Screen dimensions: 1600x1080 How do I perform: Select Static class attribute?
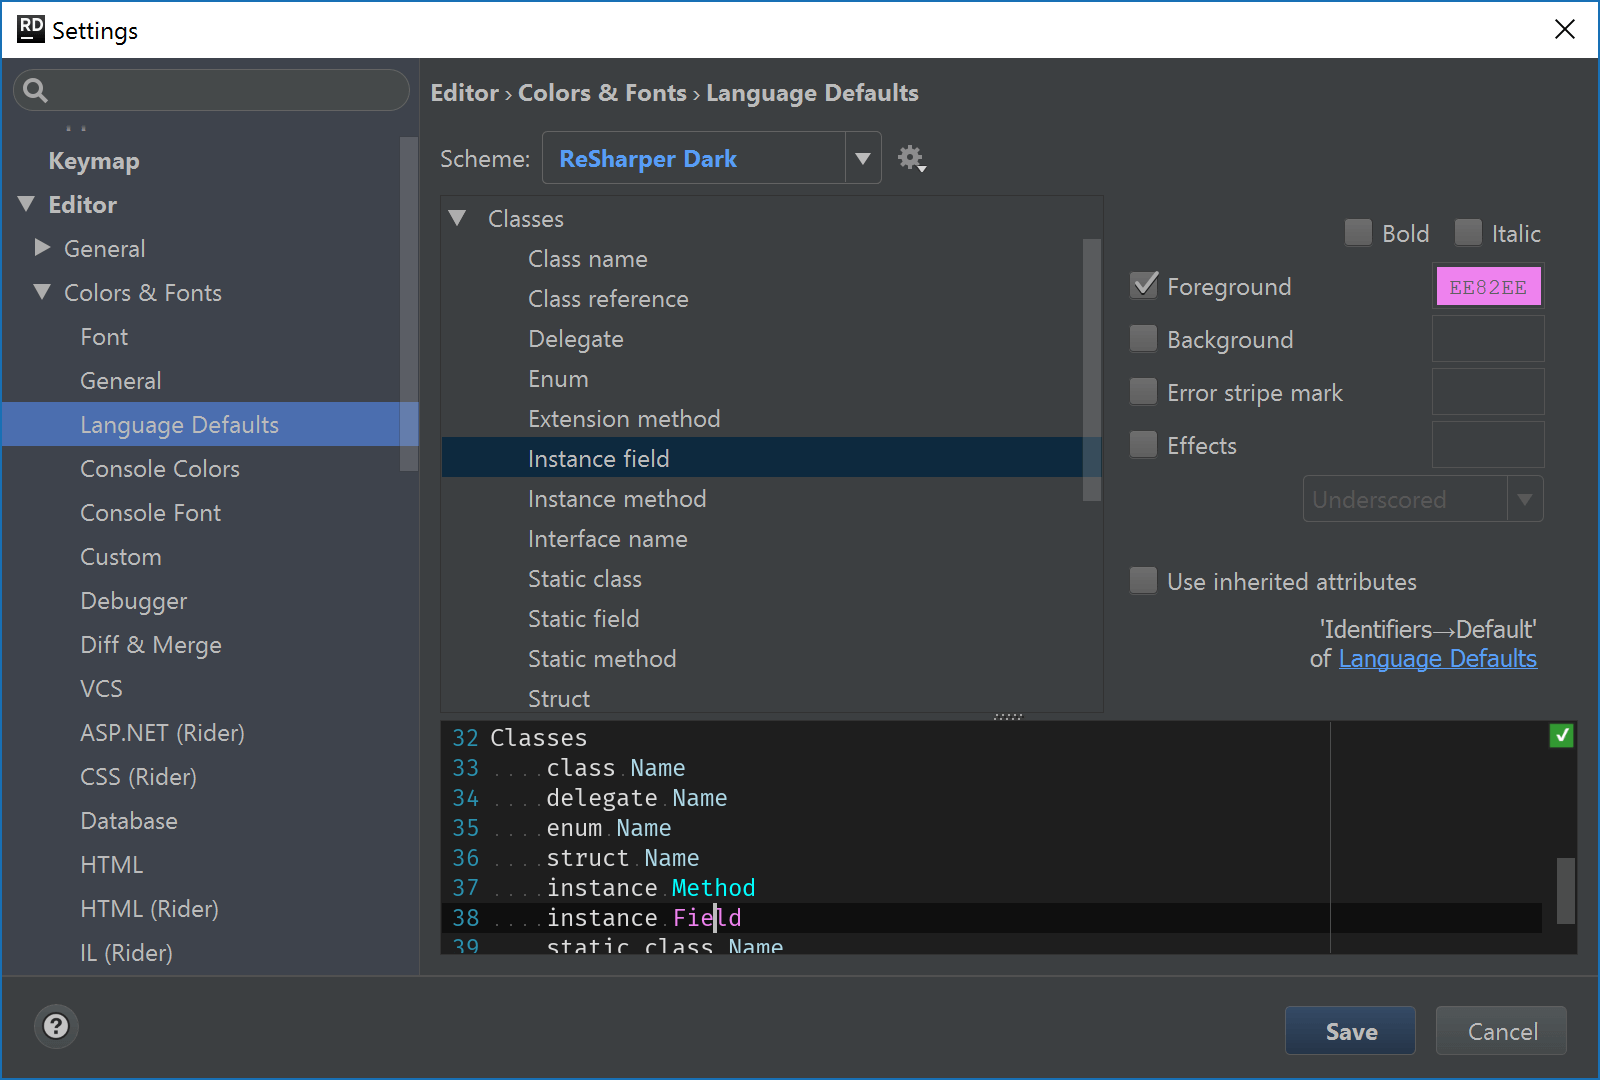tap(585, 579)
